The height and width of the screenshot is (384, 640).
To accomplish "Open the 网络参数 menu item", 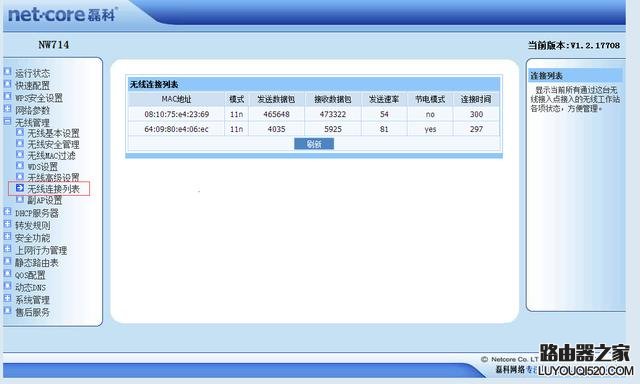I will (32, 110).
